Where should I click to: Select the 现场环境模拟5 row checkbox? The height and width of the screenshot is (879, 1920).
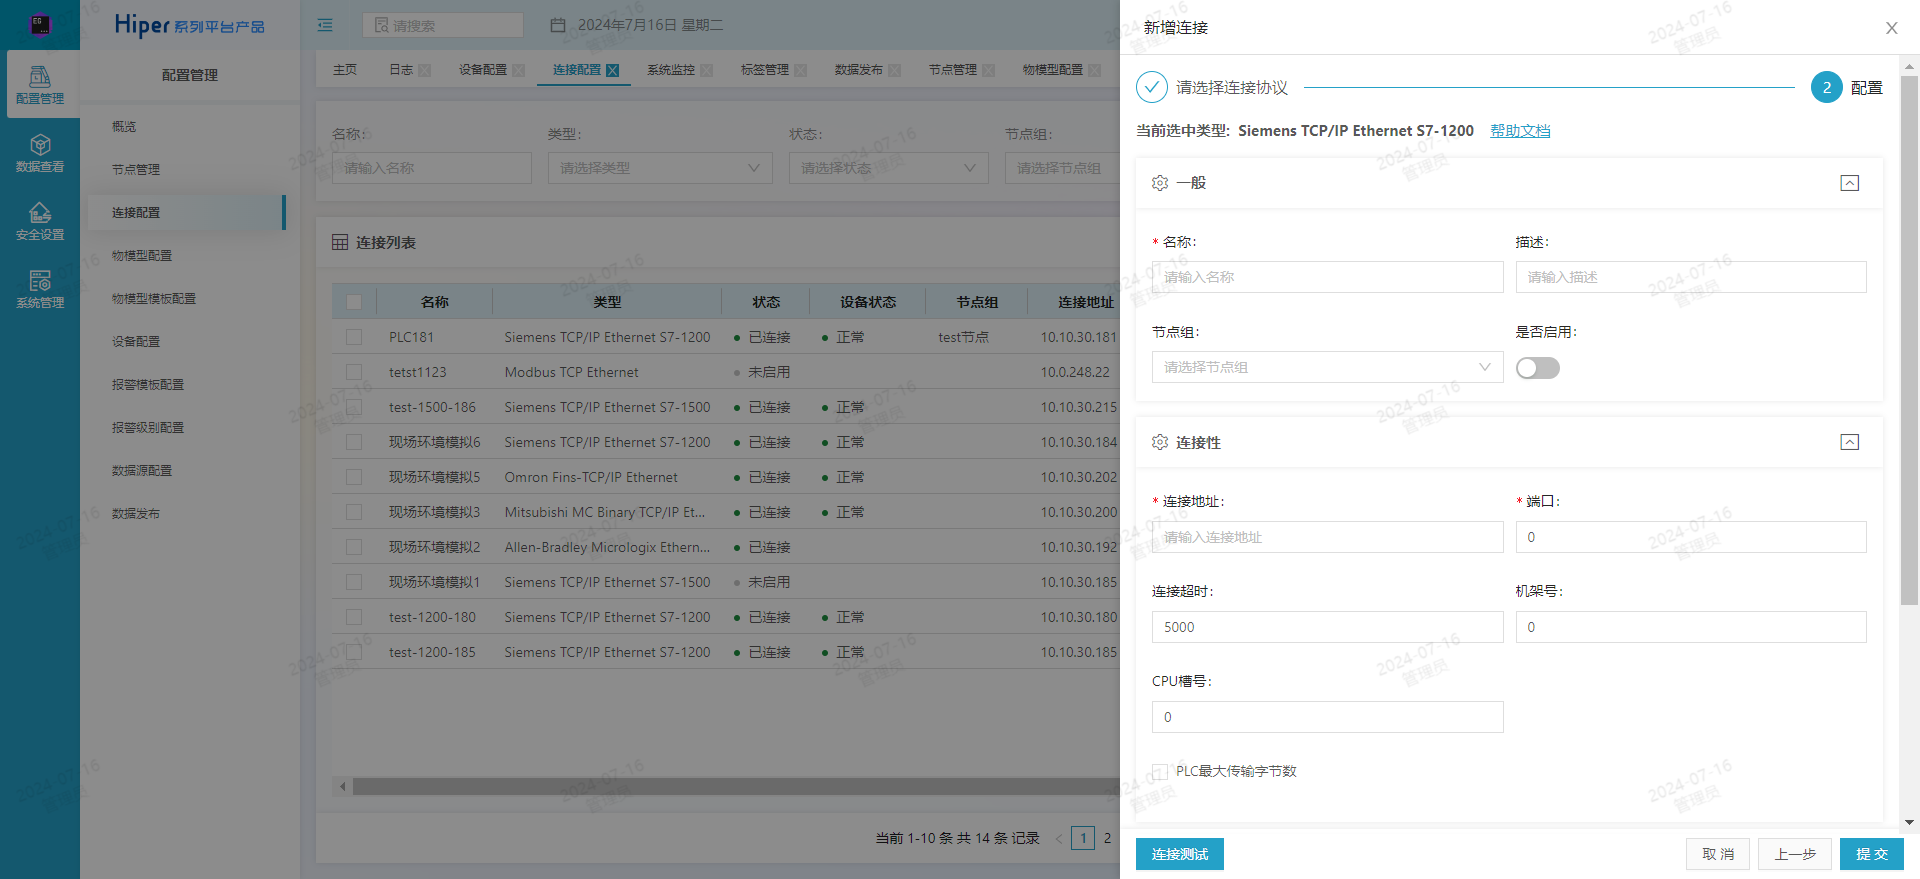pyautogui.click(x=354, y=477)
